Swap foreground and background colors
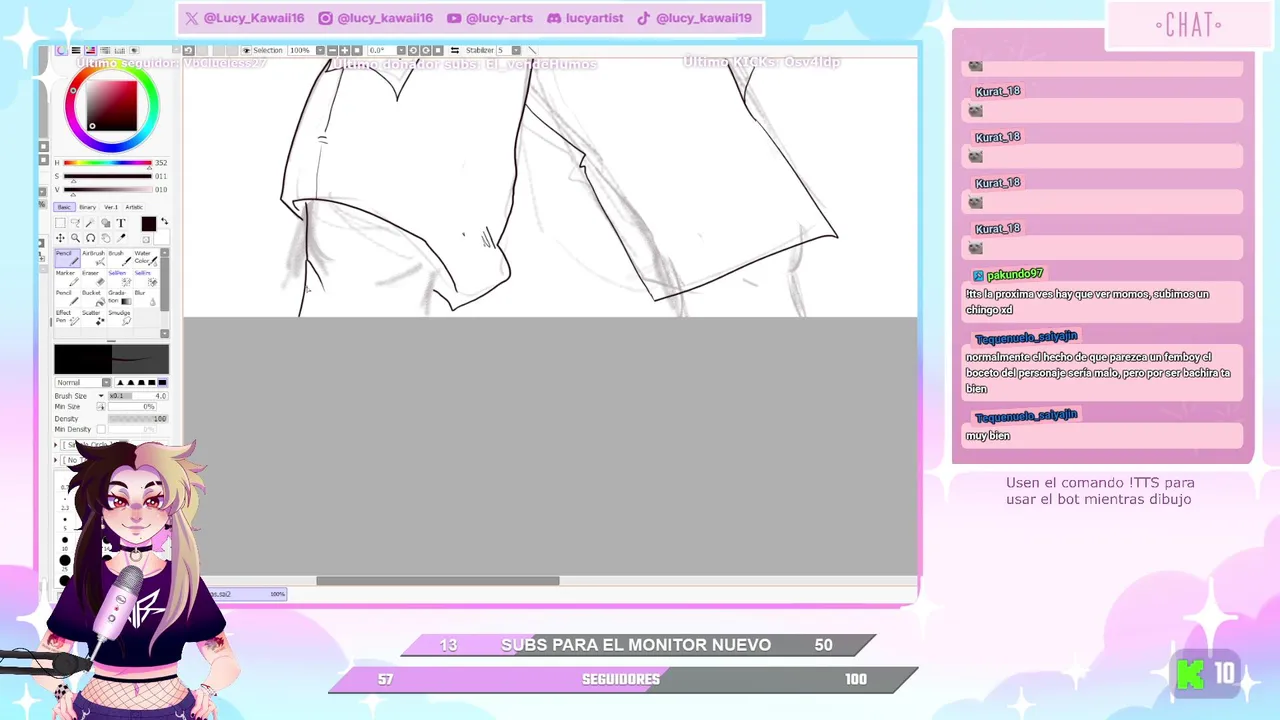Image resolution: width=1280 pixels, height=720 pixels. coord(164,221)
